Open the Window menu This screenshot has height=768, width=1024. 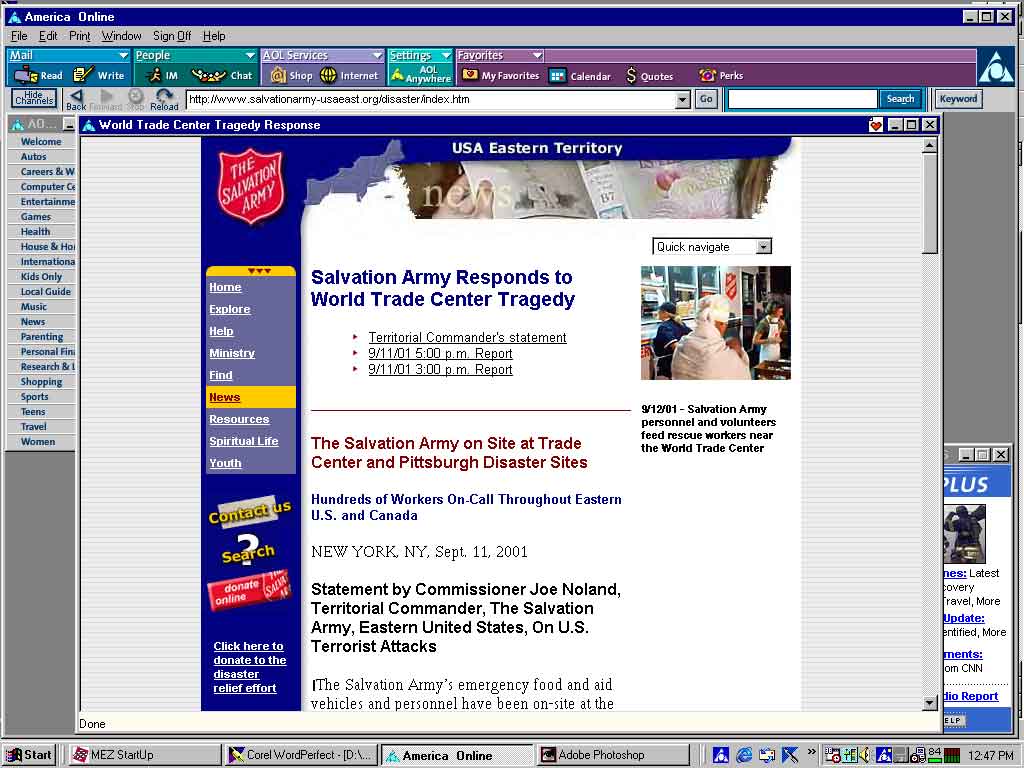pyautogui.click(x=121, y=36)
